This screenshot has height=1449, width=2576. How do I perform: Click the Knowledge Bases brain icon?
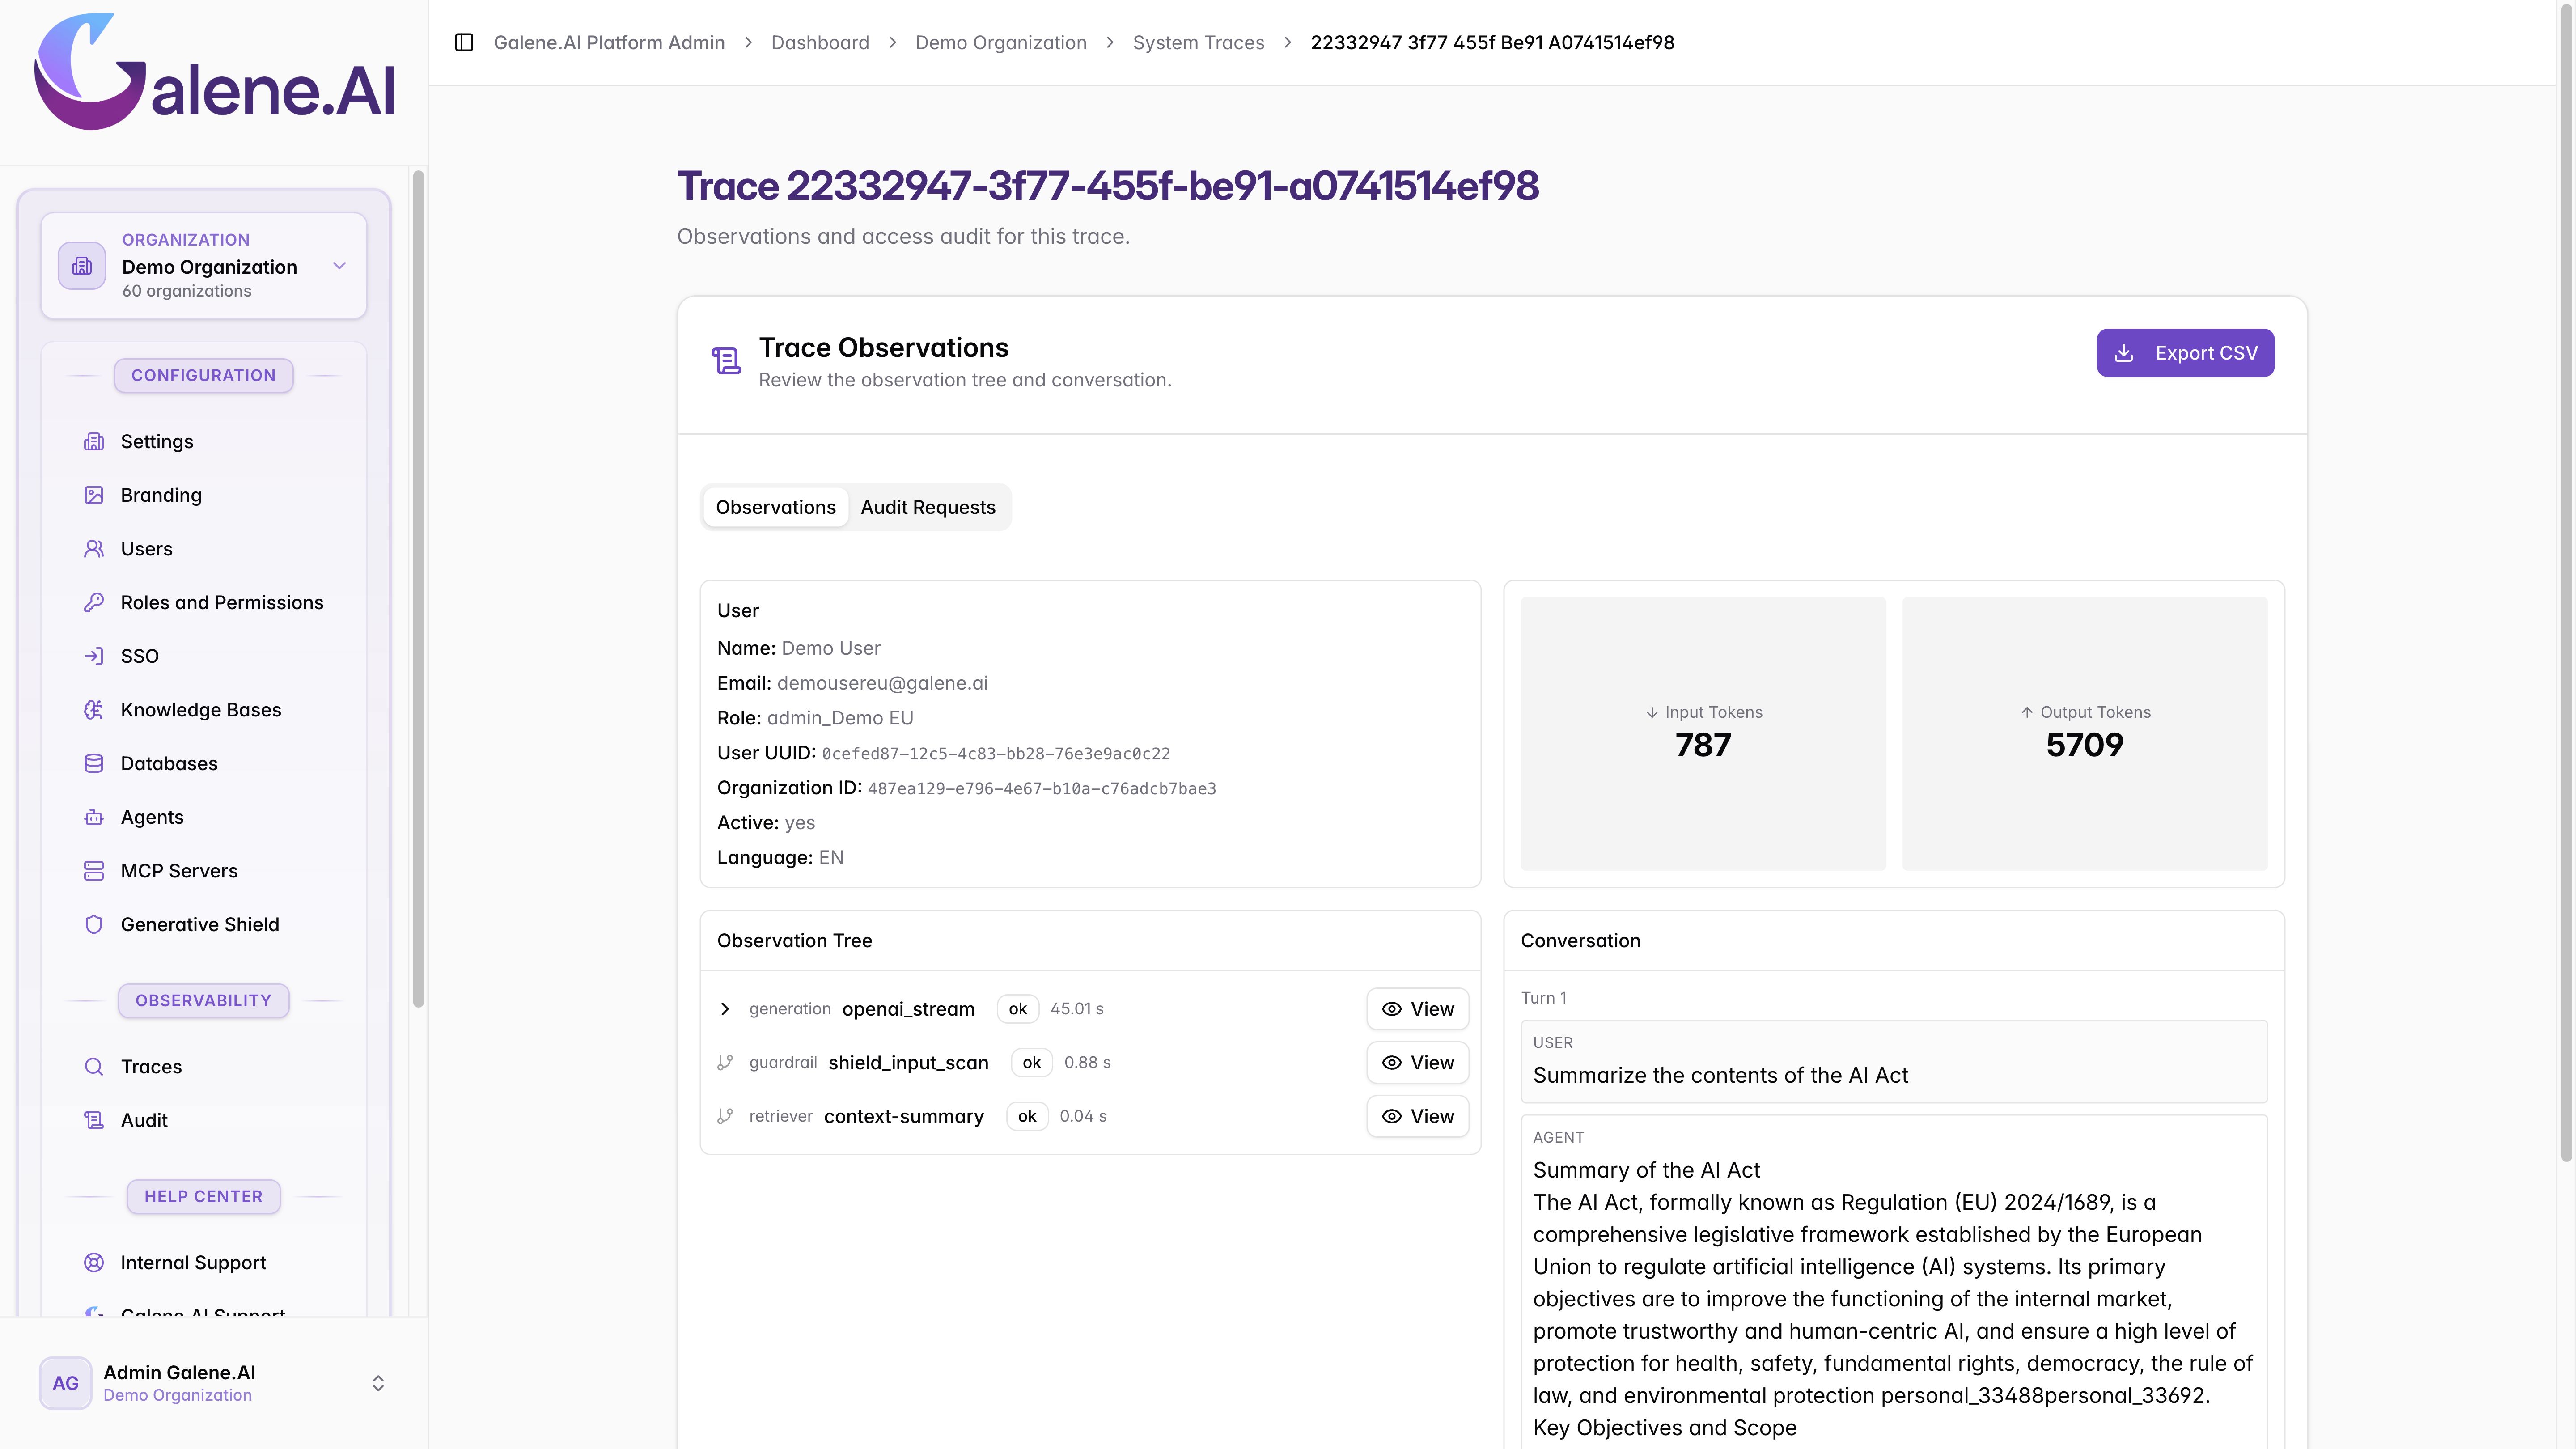(94, 710)
